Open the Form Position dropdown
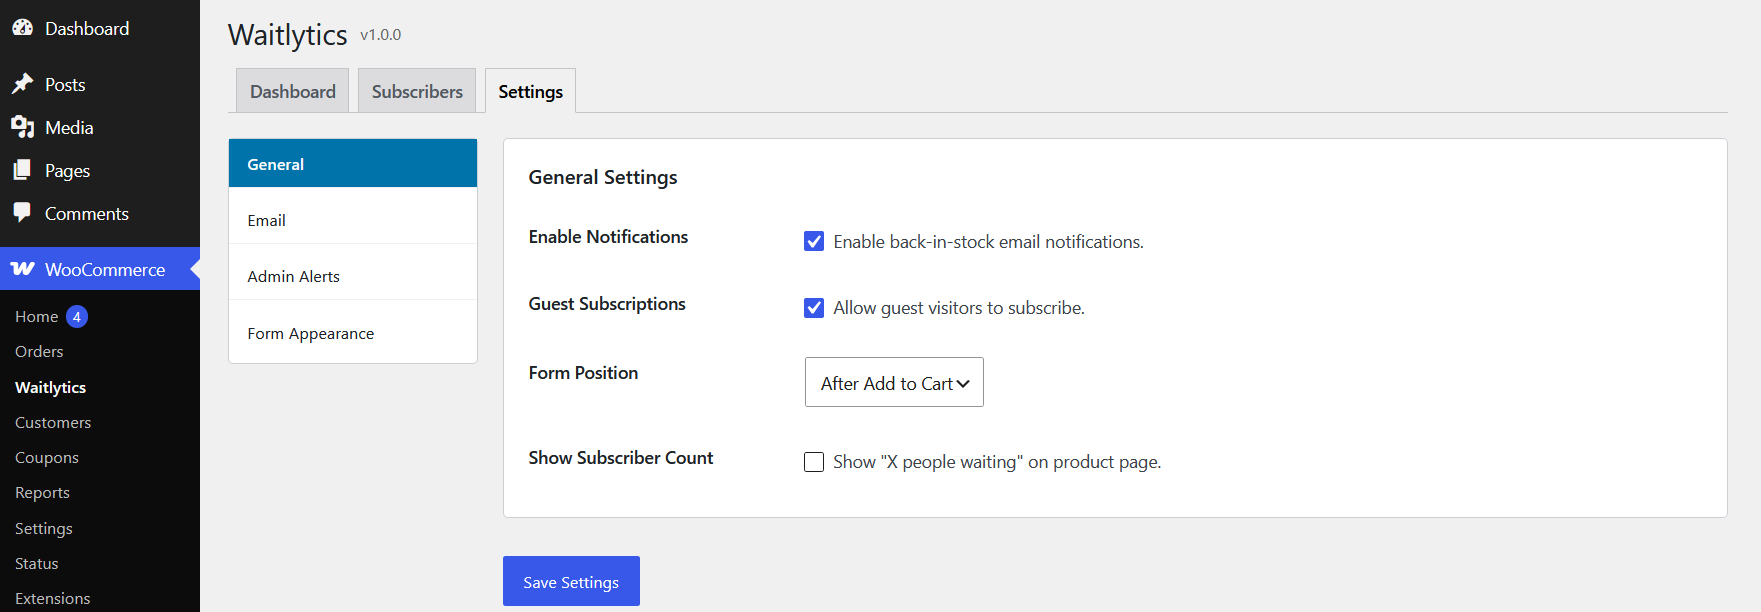 point(894,382)
